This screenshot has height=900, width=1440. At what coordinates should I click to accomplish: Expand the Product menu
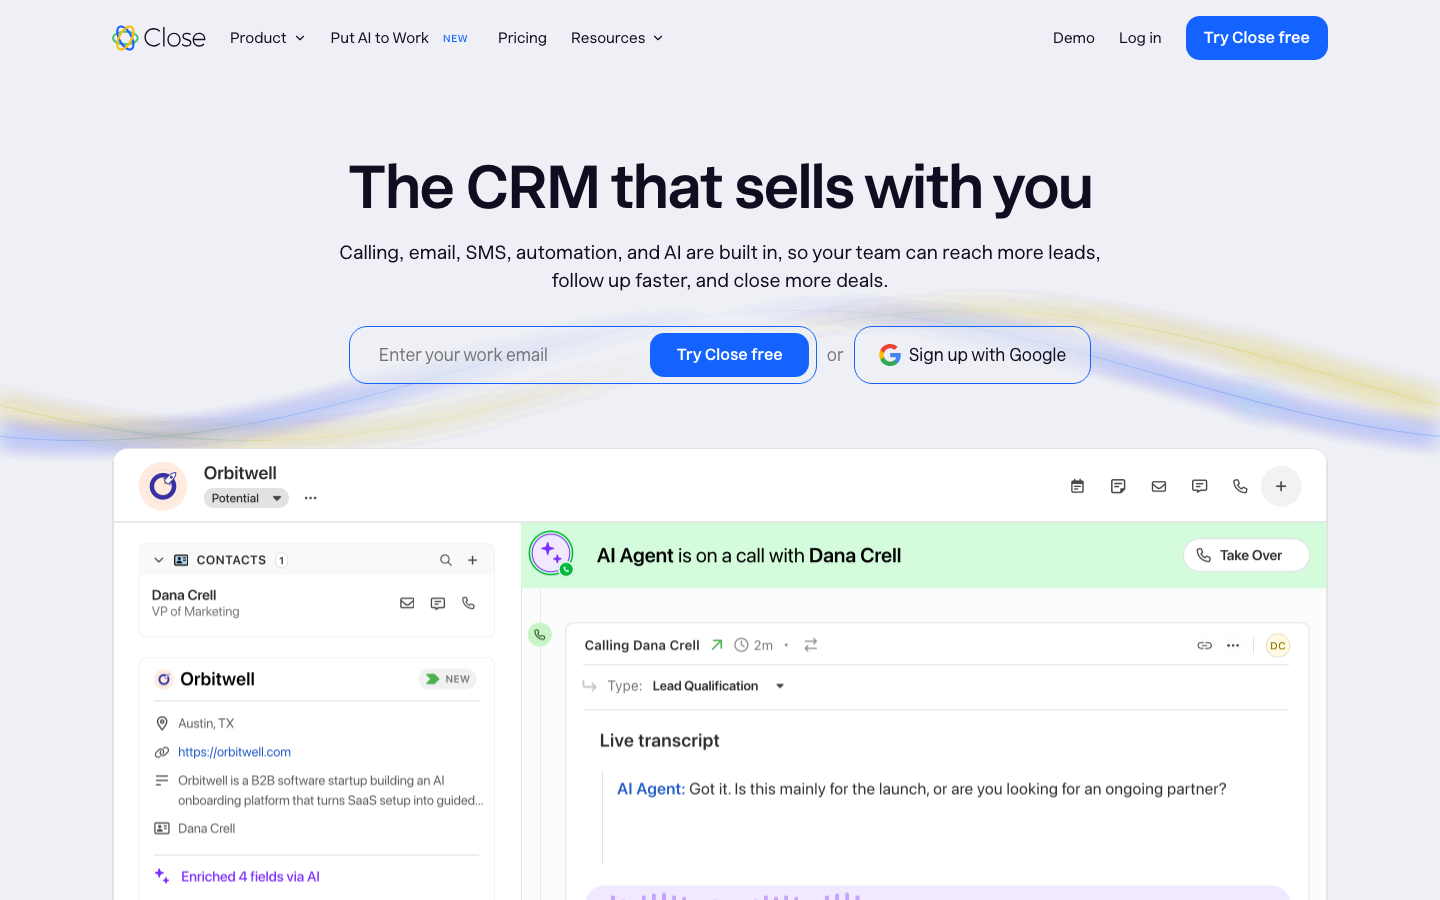click(x=267, y=38)
